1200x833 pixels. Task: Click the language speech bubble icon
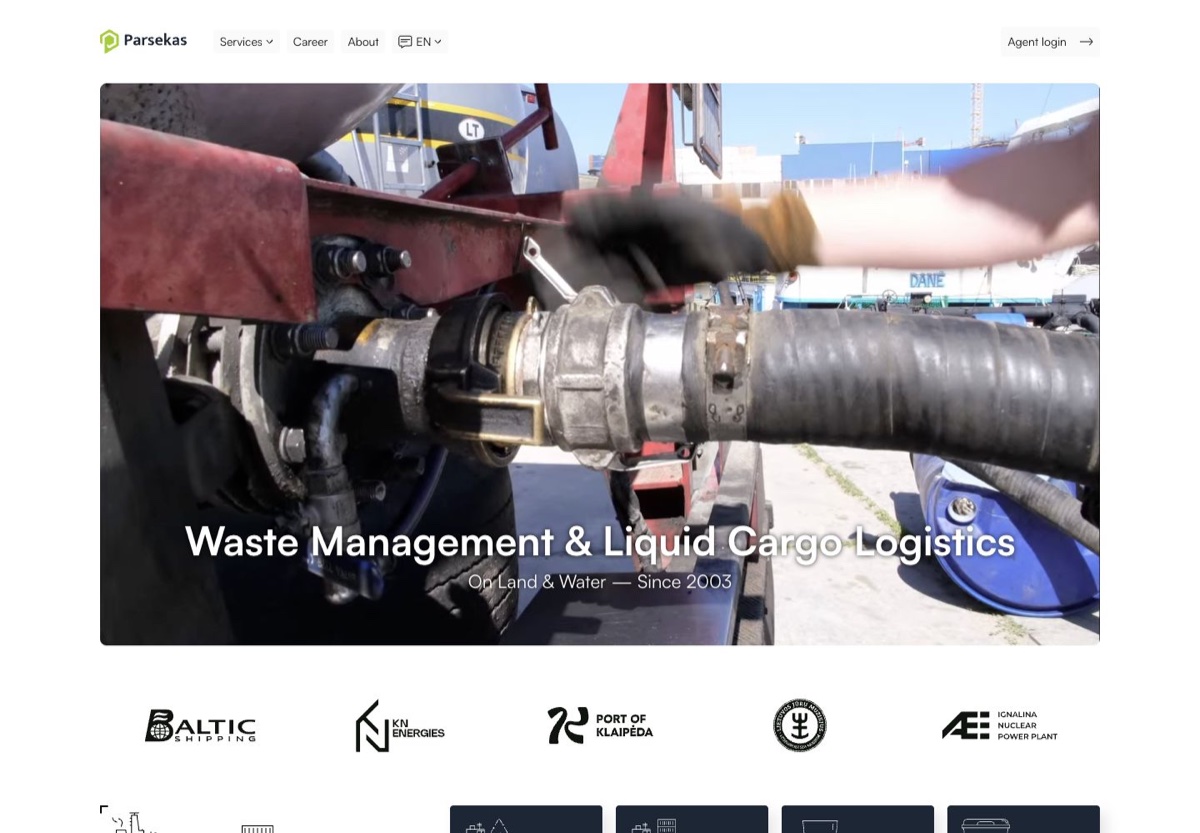click(x=405, y=42)
